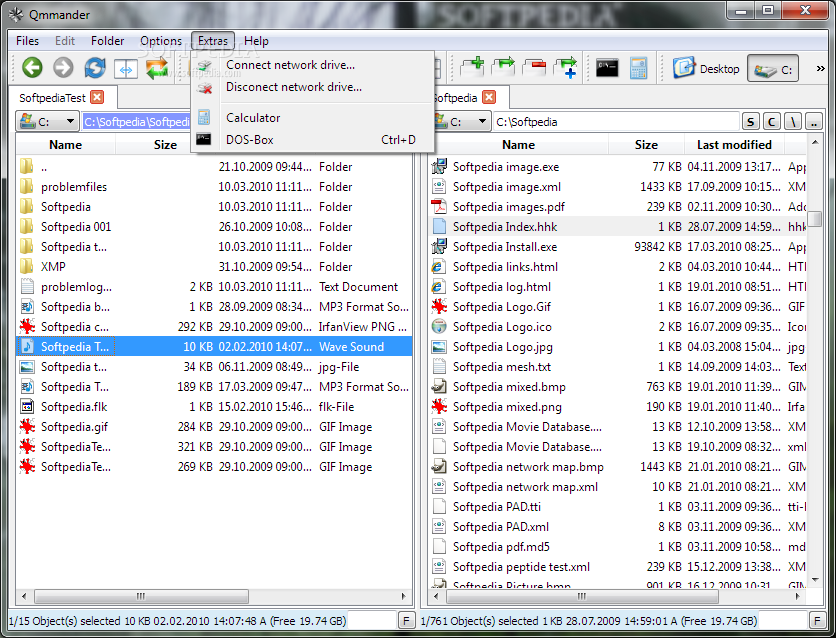Viewport: 836px width, 638px height.
Task: Click the GIMP icon of Softpedia mixed.bmp
Action: click(439, 387)
